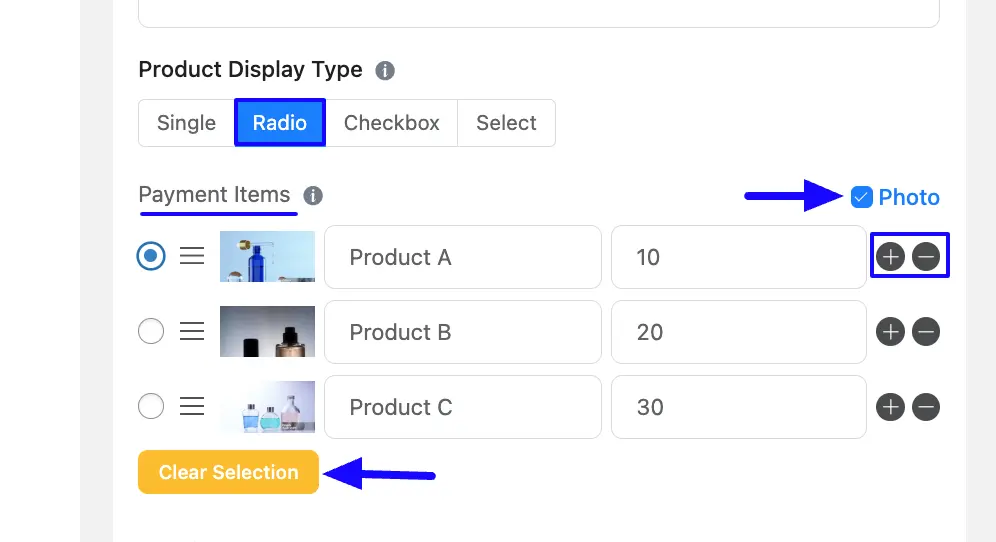Grab the drag handle of Product A

192,256
